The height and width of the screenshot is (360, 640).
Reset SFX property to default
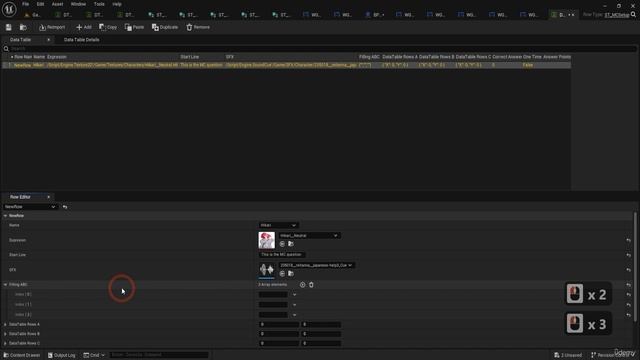point(629,270)
